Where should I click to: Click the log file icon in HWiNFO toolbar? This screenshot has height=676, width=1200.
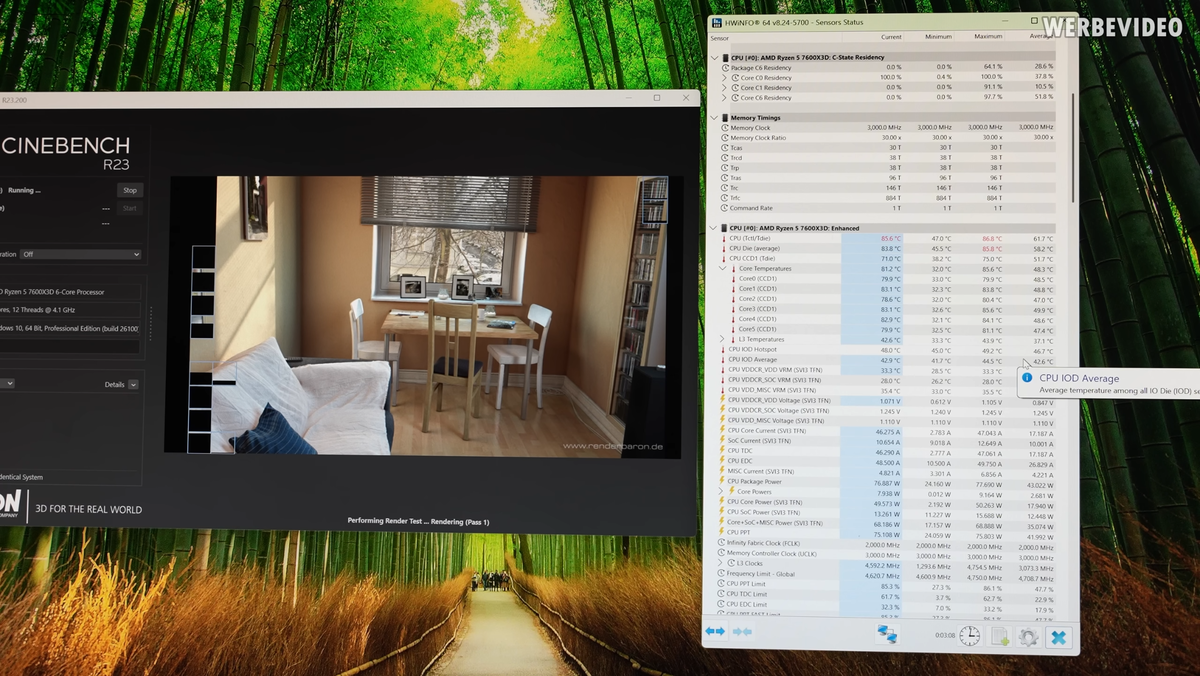999,636
